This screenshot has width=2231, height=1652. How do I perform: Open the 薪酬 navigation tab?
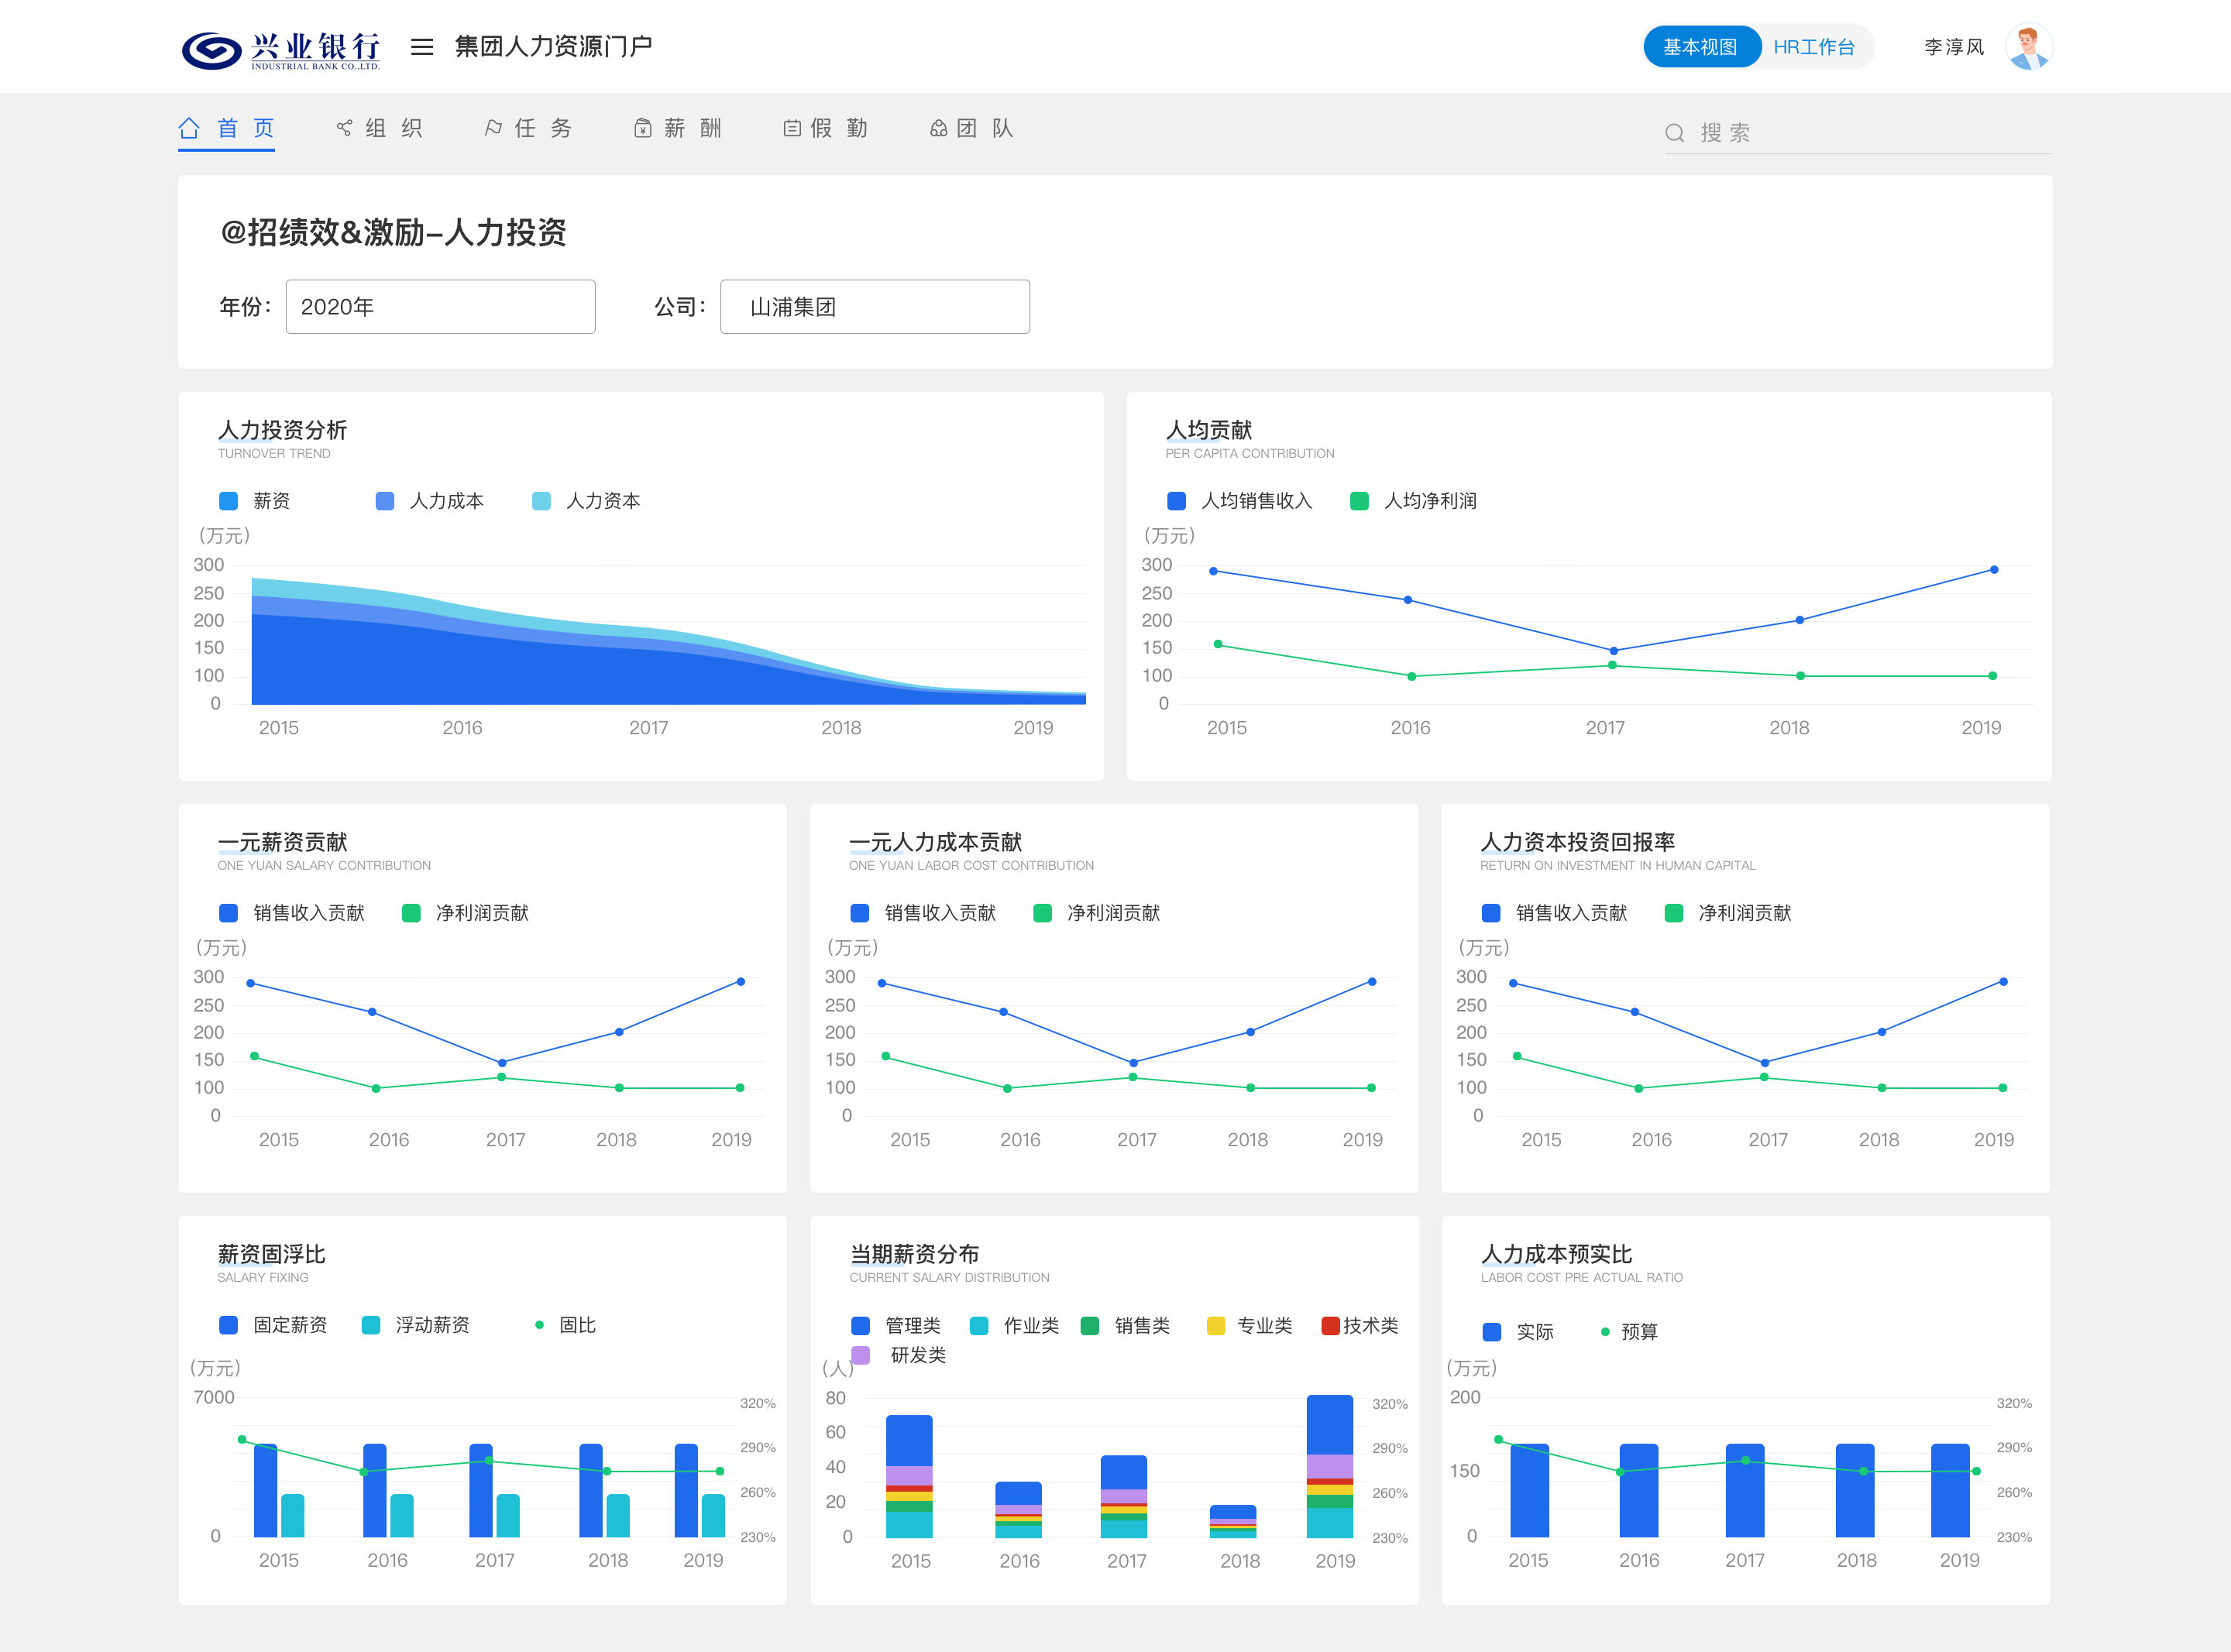692,128
